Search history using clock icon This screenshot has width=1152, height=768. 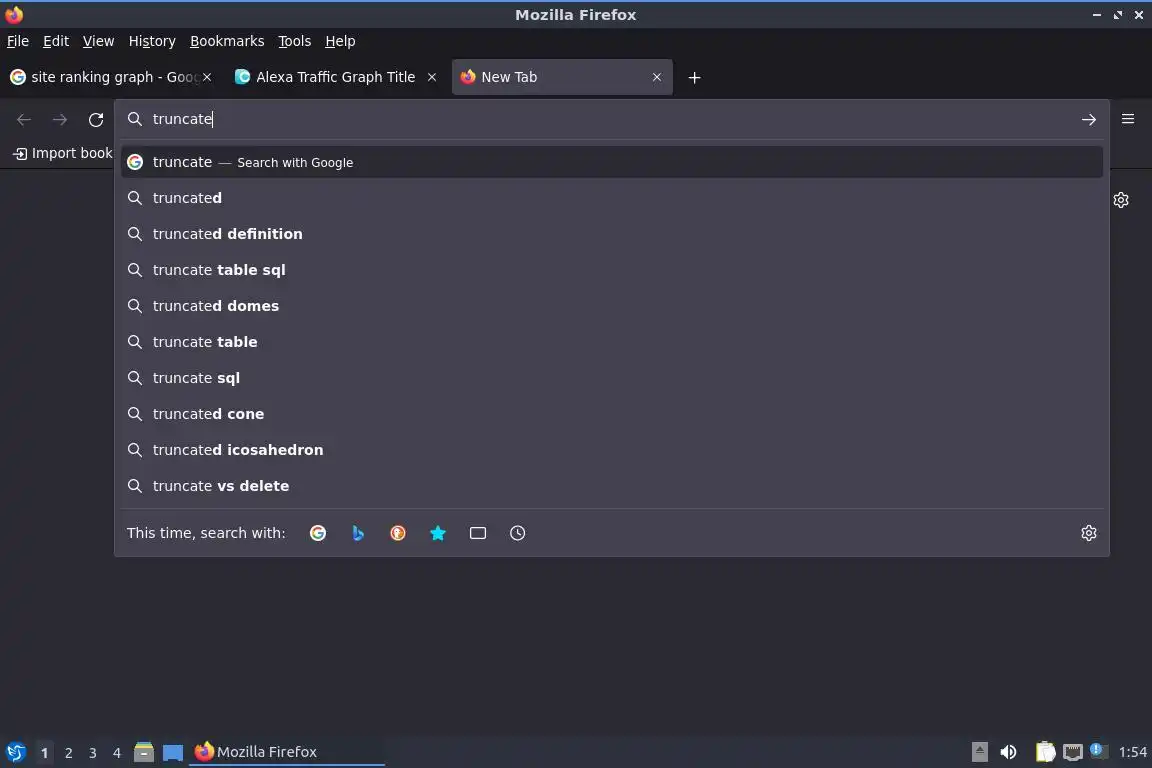[x=517, y=533]
